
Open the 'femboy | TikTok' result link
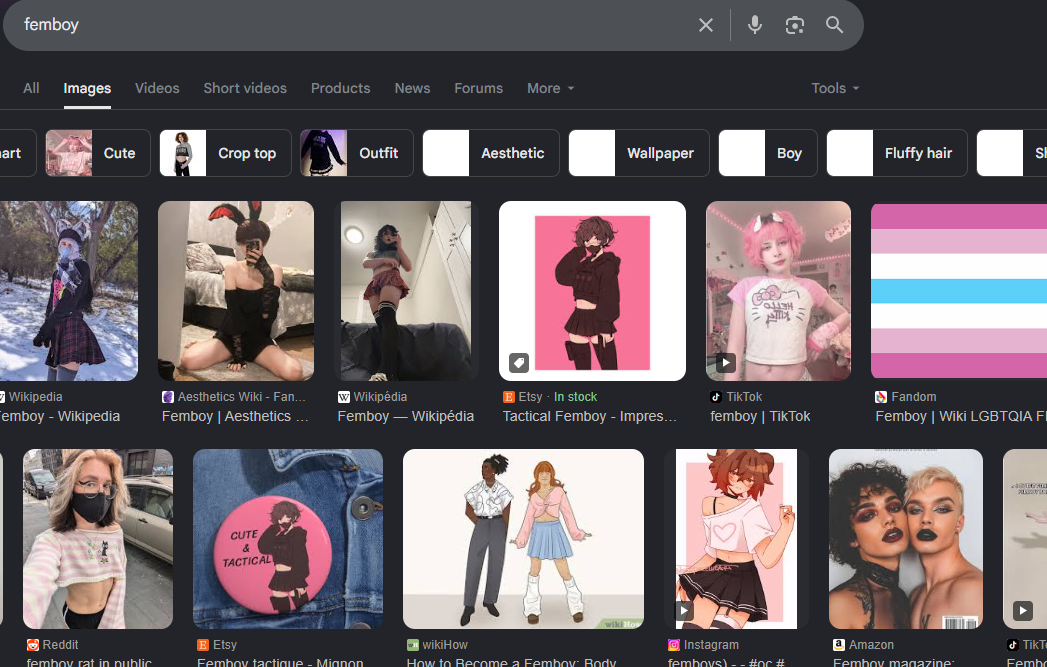[760, 416]
